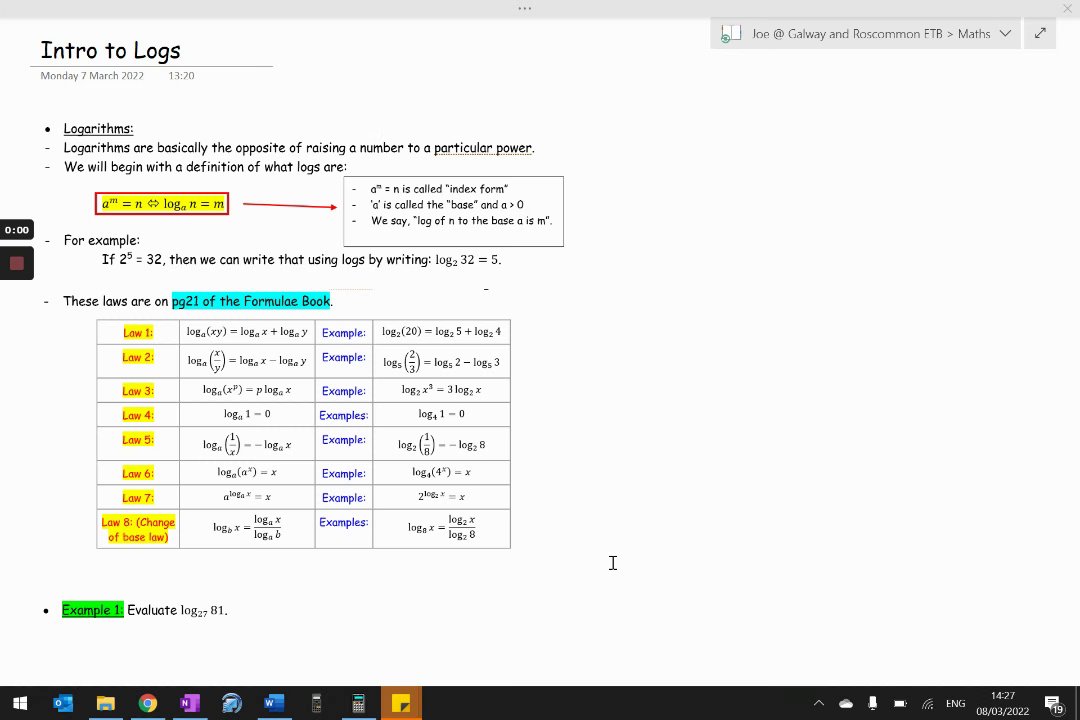
Task: Switch to OneNote on the taskbar
Action: point(189,703)
